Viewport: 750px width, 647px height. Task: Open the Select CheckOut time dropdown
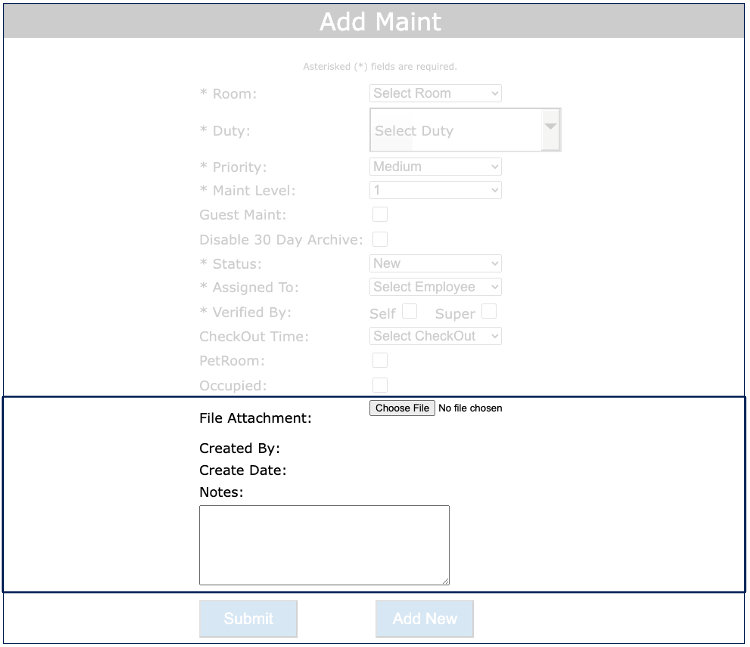[x=435, y=336]
